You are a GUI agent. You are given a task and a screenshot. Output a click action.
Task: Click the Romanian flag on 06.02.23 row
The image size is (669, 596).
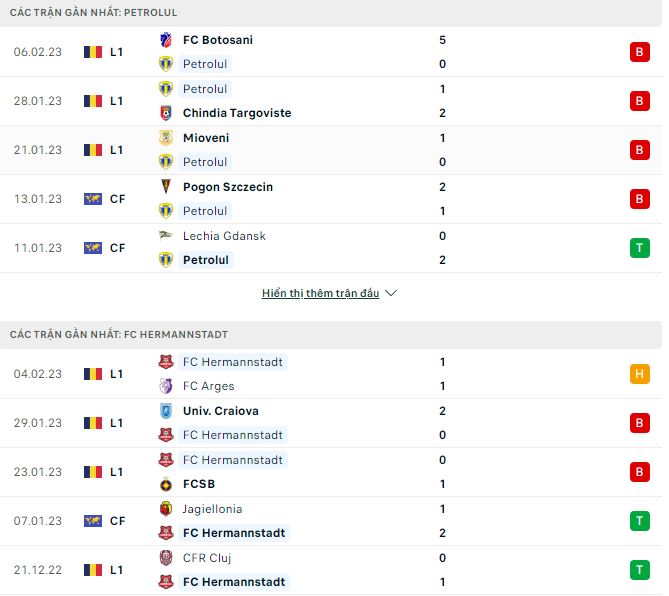[93, 52]
